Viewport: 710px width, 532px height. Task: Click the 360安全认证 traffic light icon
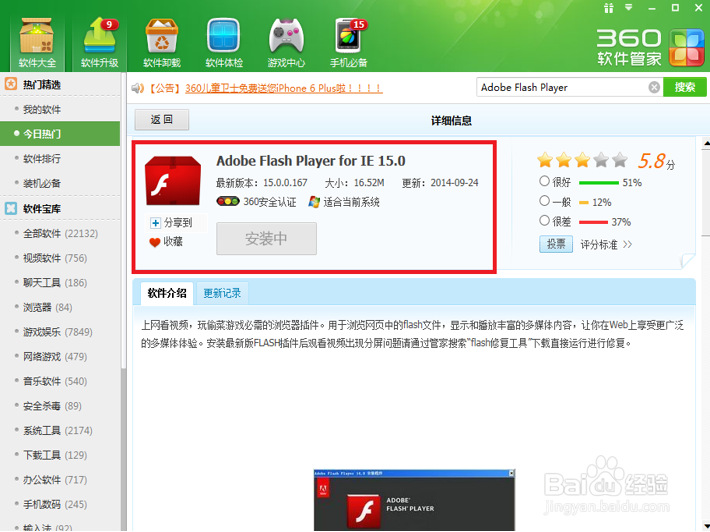coord(228,201)
